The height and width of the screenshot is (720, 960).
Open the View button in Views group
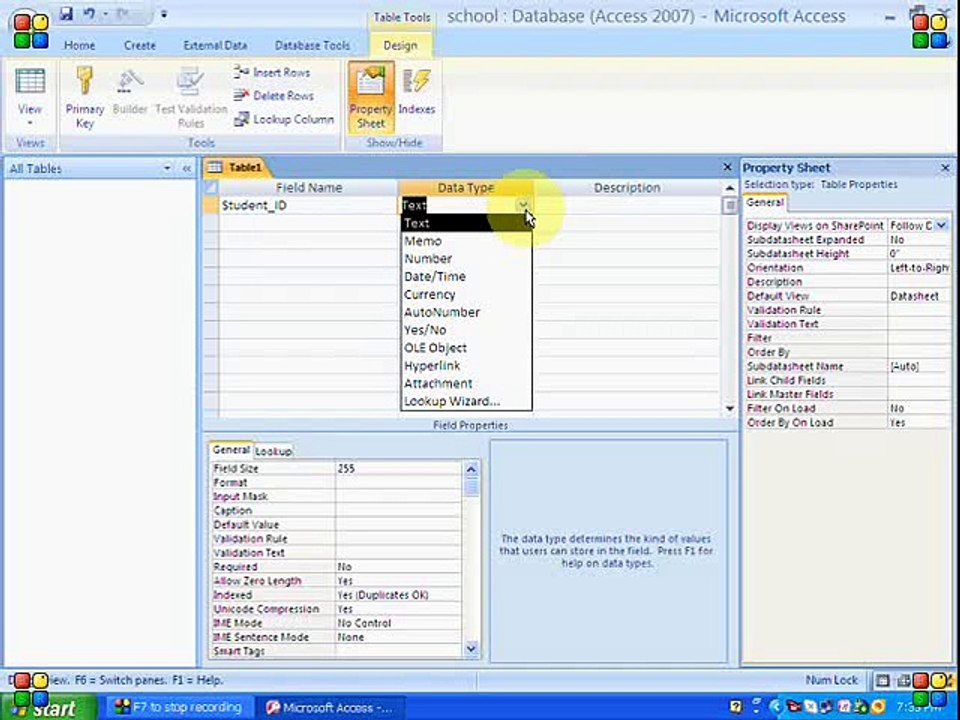tap(29, 98)
